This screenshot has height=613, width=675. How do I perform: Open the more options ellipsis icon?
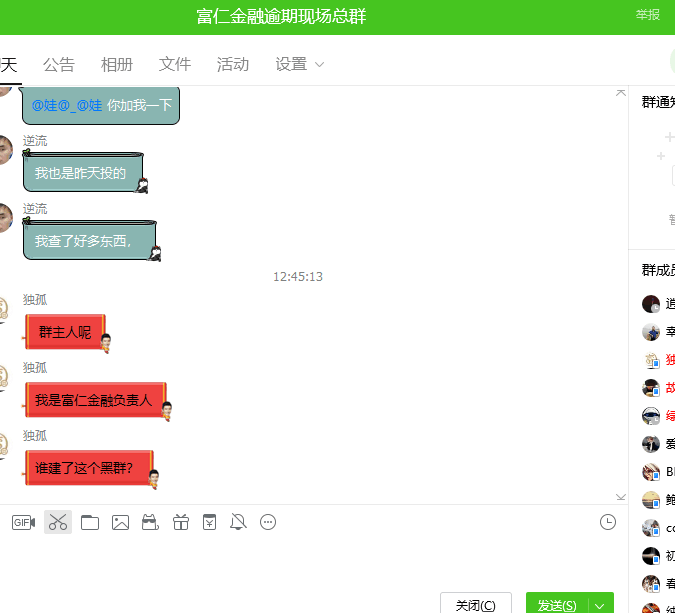coord(268,522)
